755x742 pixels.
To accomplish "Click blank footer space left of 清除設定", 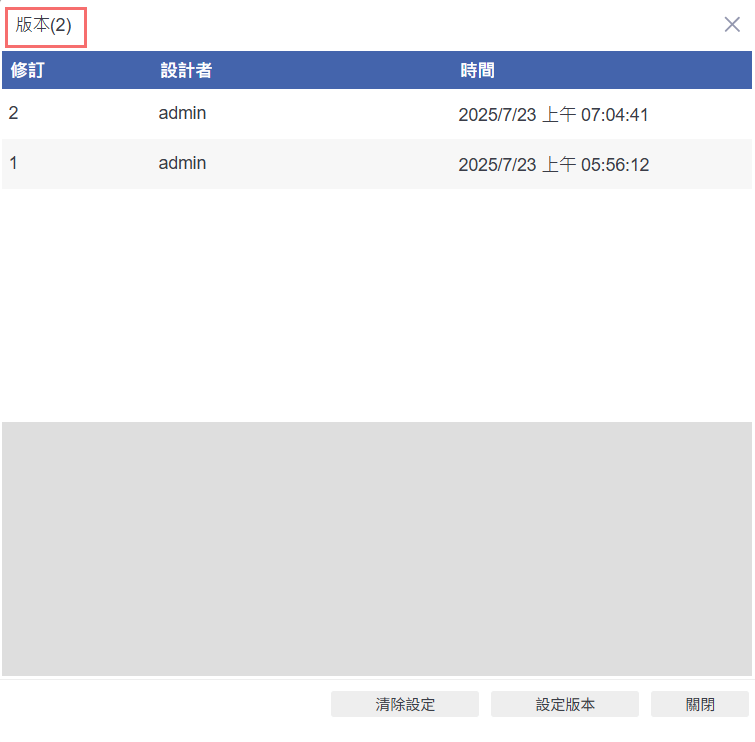I will coord(165,704).
